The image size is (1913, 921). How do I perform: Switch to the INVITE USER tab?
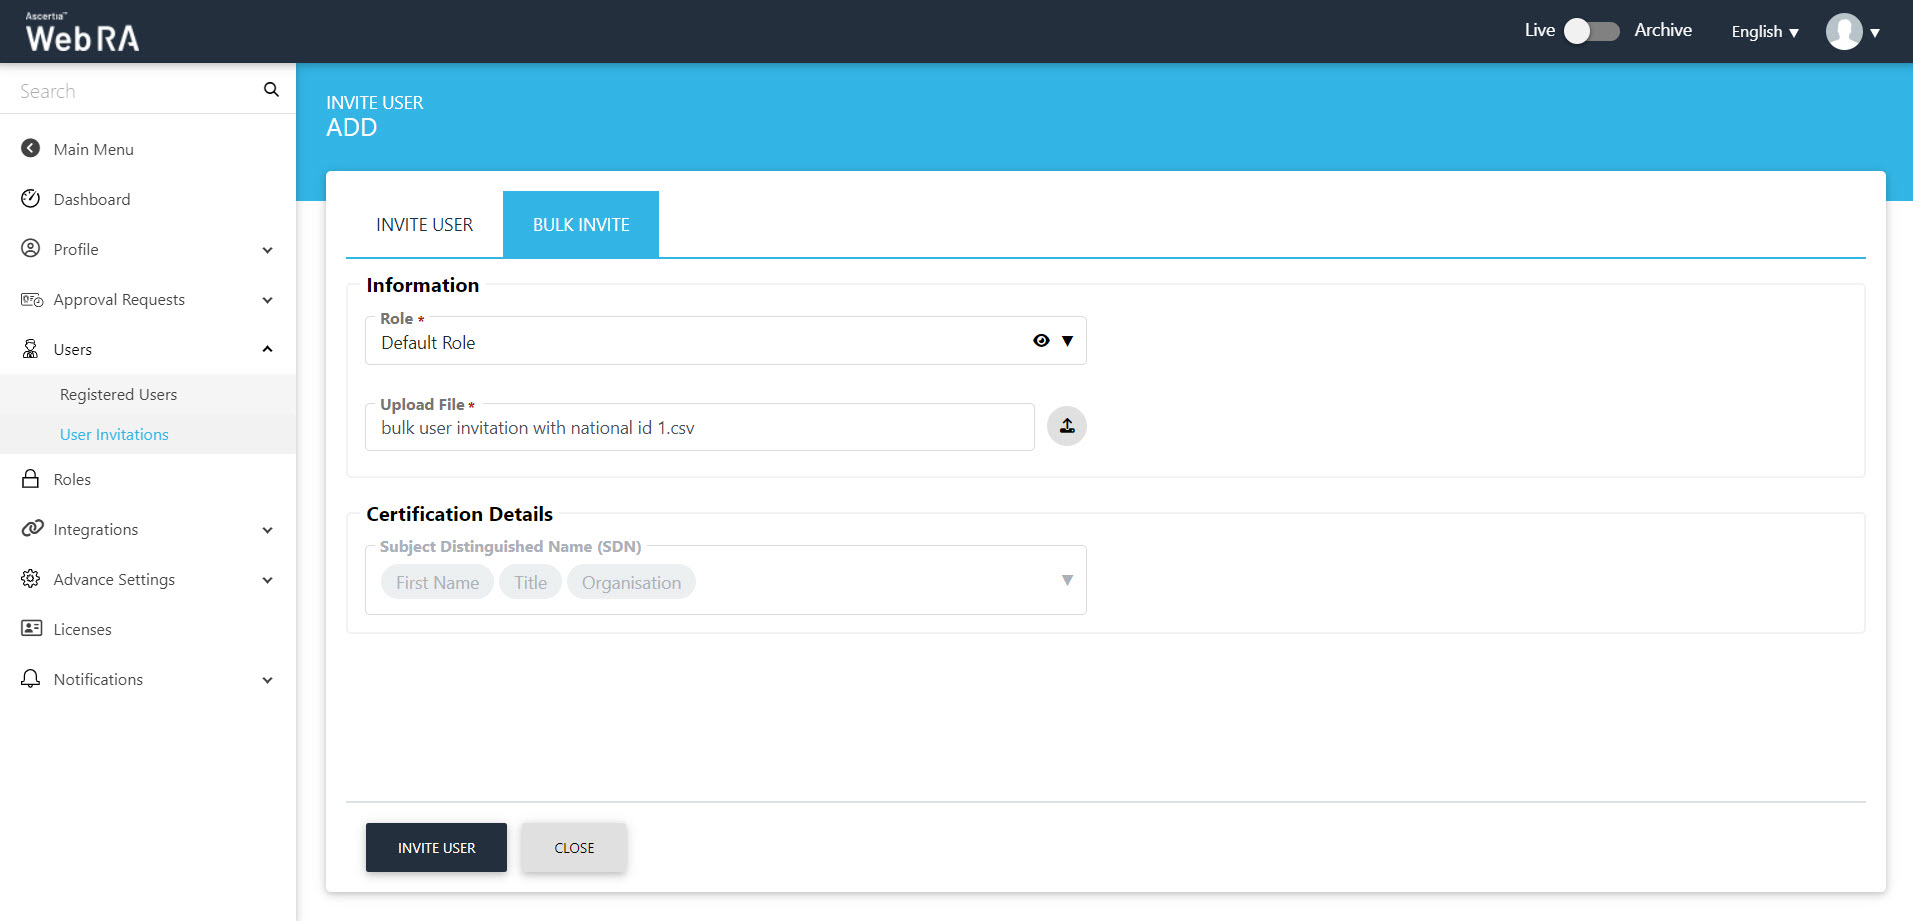point(424,225)
